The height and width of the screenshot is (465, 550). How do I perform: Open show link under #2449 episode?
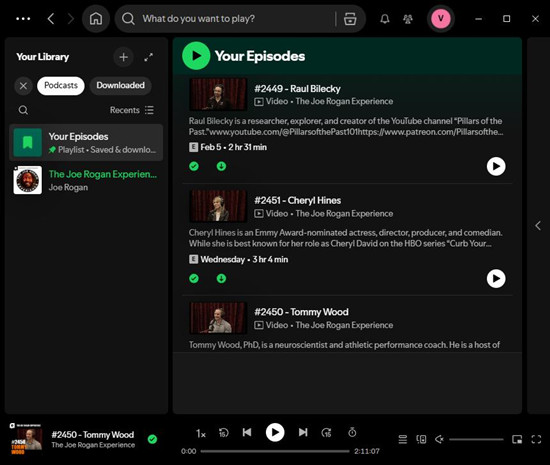[344, 101]
